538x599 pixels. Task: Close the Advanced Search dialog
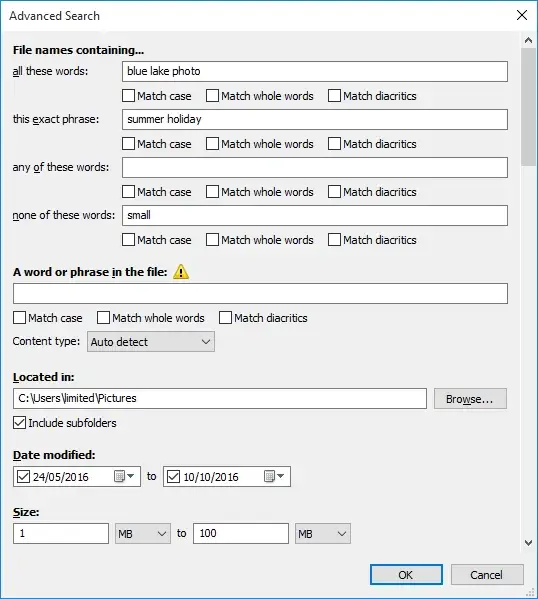(x=522, y=15)
